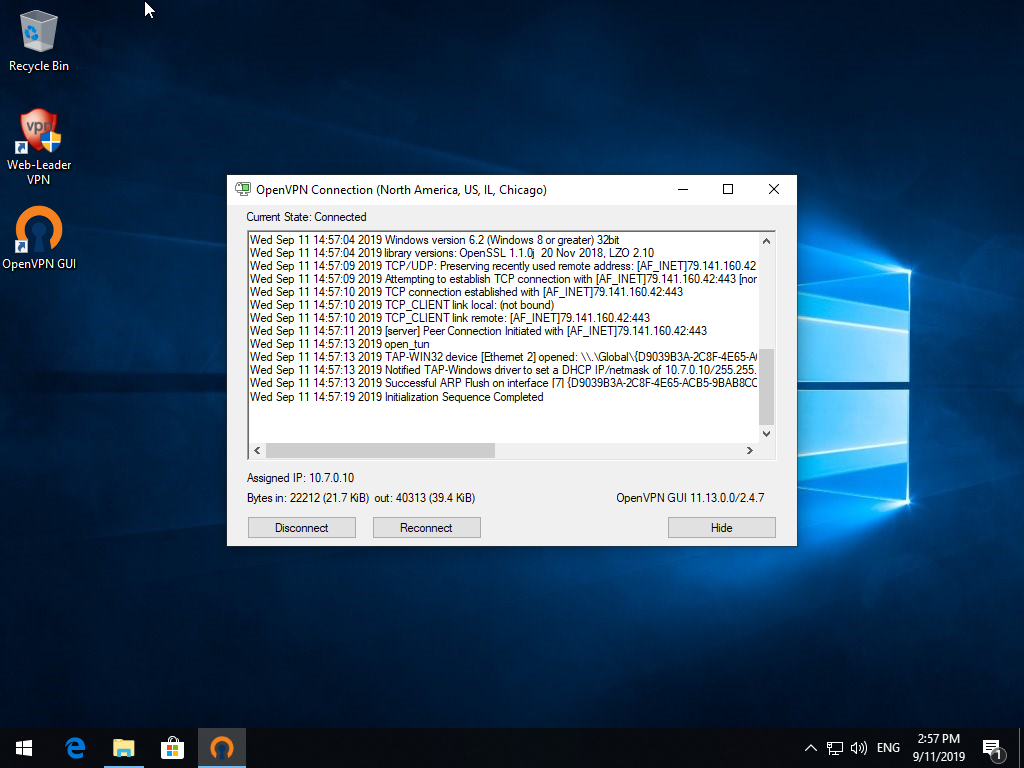Image resolution: width=1024 pixels, height=768 pixels.
Task: Launch Web-Leader VPN desktop shortcut
Action: point(39,147)
